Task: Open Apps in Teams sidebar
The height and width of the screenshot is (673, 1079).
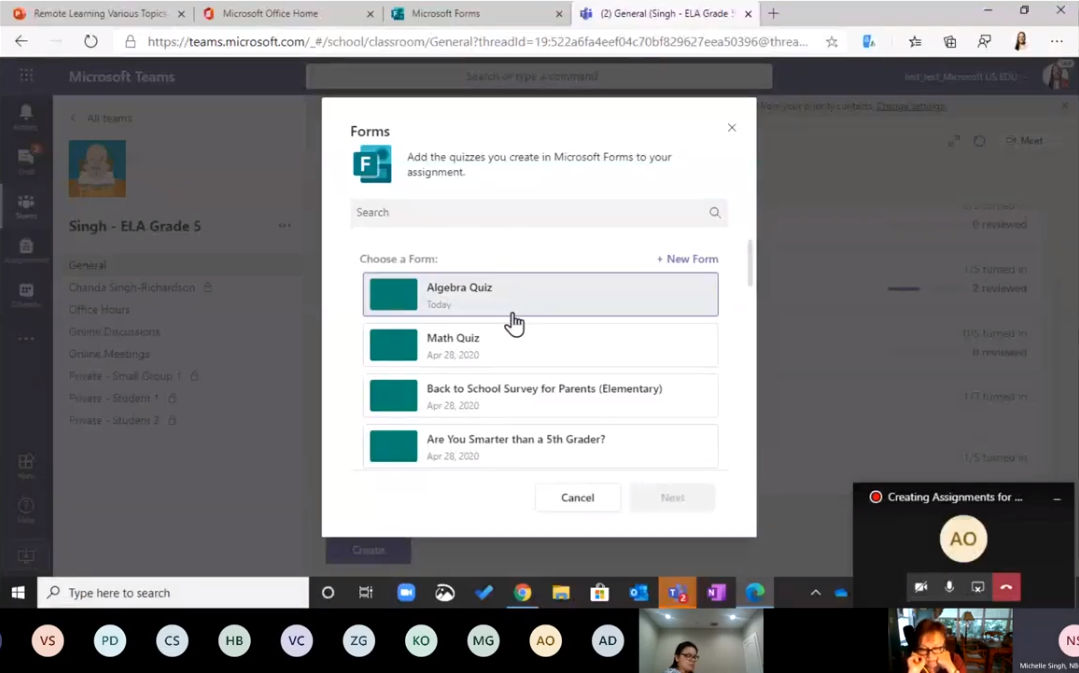Action: pos(25,465)
